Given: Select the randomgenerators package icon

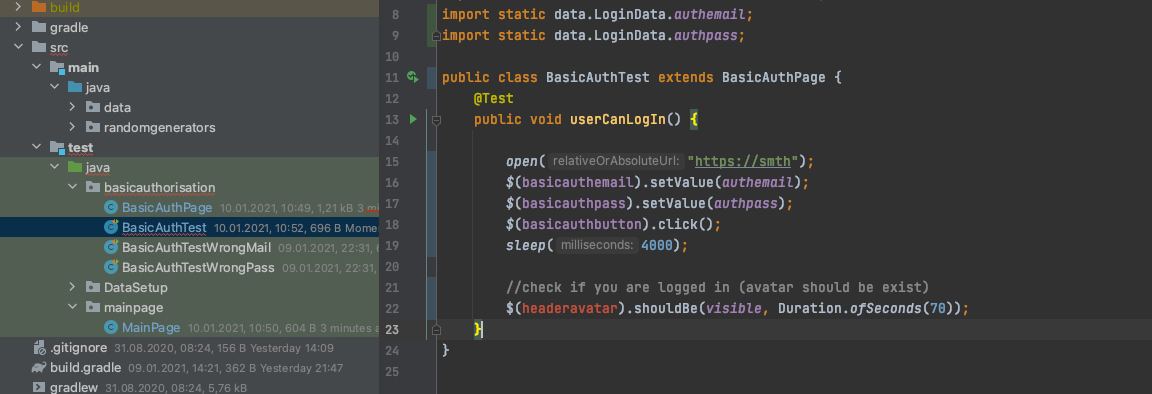Looking at the screenshot, I should coord(93,127).
